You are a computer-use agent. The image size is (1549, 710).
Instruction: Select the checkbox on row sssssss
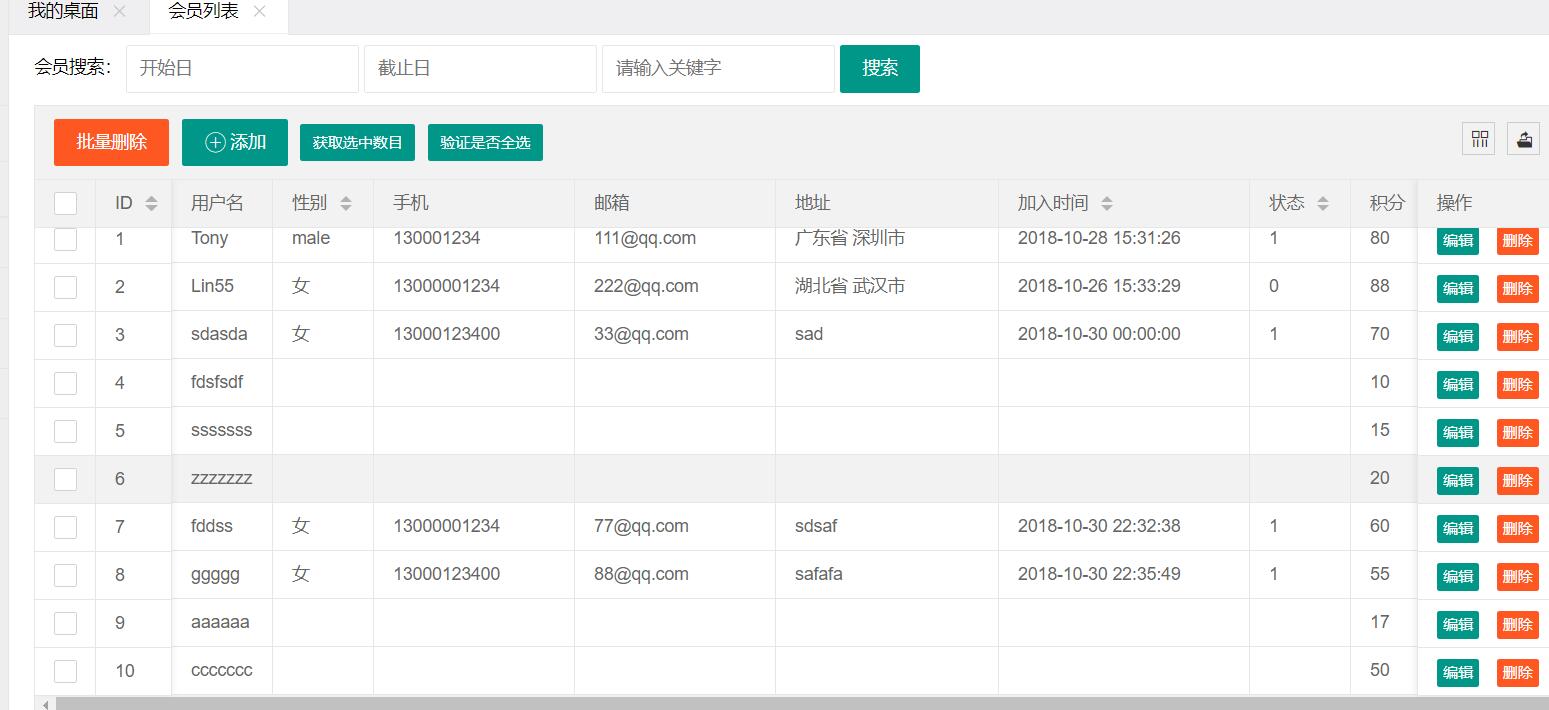(65, 430)
